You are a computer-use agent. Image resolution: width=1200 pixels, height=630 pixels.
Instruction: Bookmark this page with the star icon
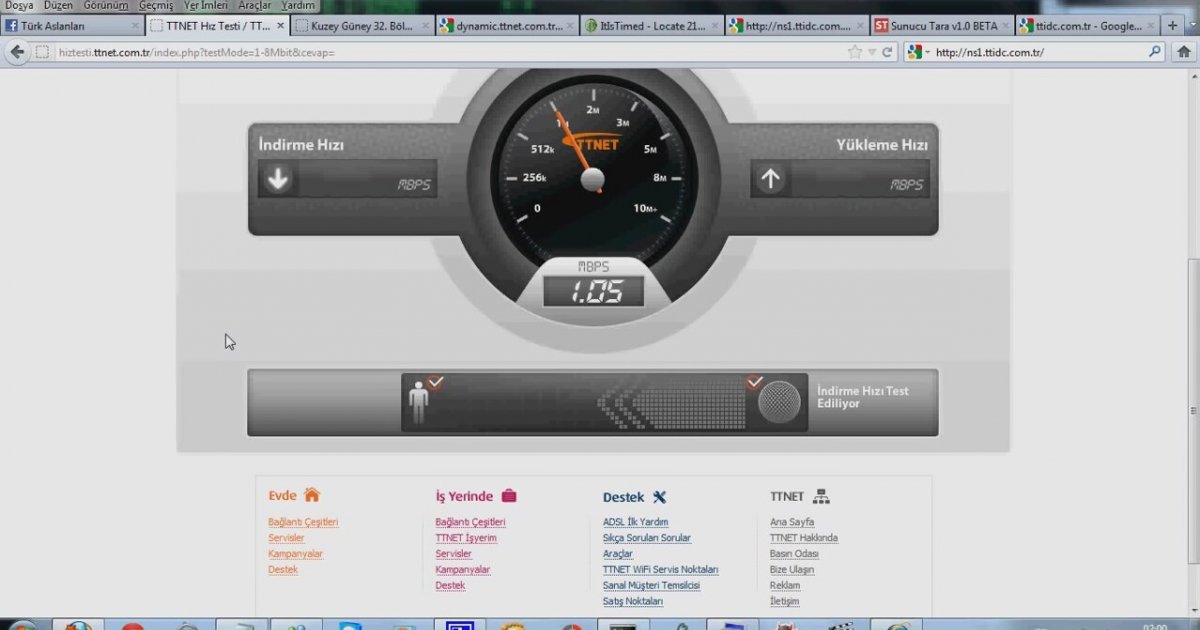coord(854,52)
